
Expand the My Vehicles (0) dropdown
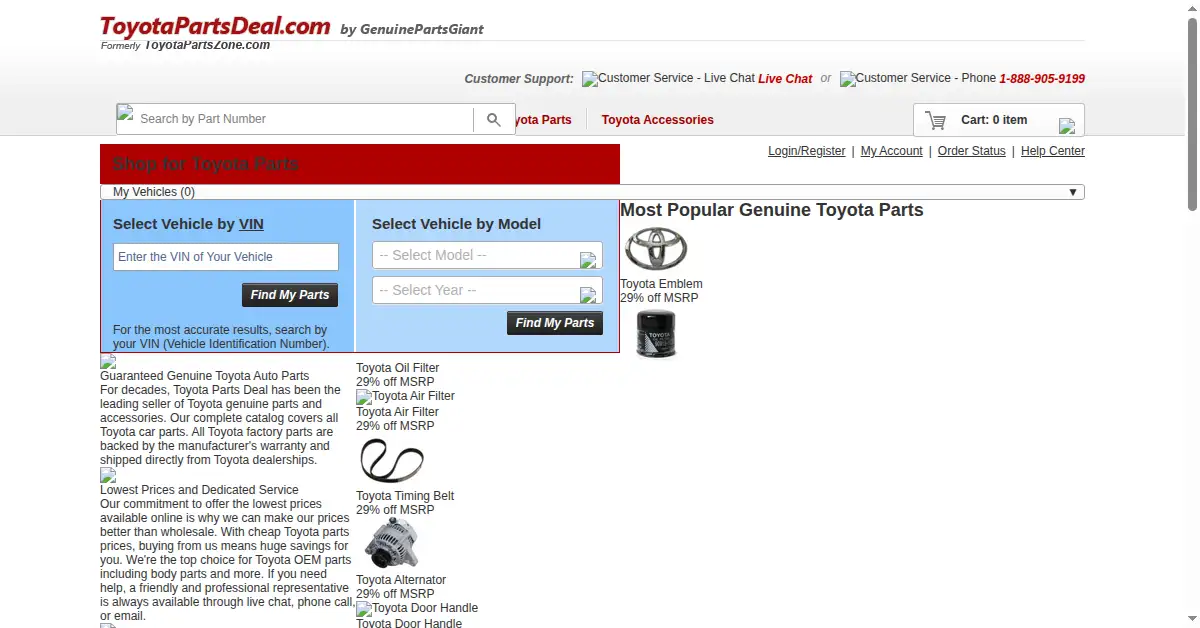[592, 192]
